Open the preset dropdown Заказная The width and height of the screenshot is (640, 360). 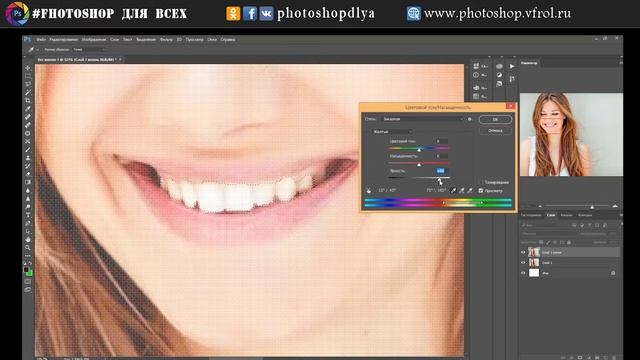click(x=422, y=119)
